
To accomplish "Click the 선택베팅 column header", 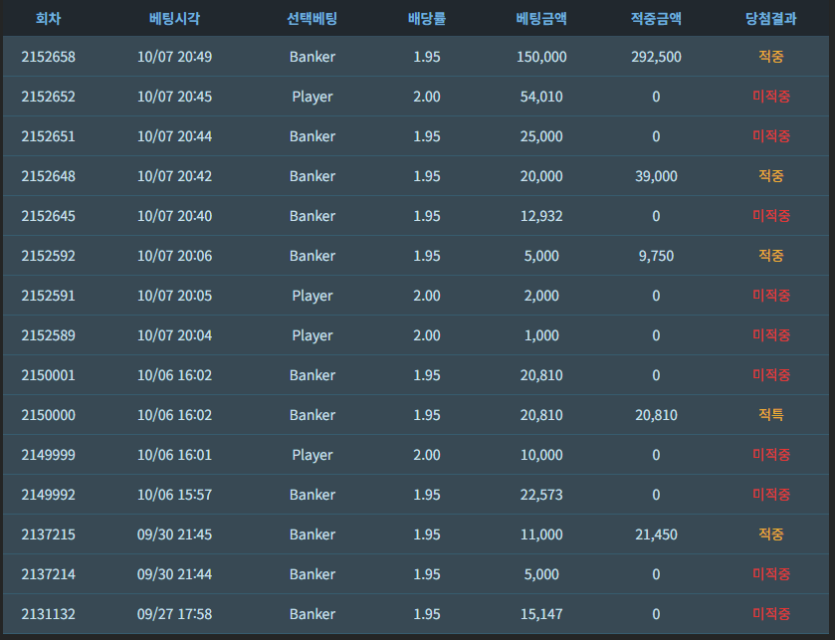I will (x=312, y=19).
